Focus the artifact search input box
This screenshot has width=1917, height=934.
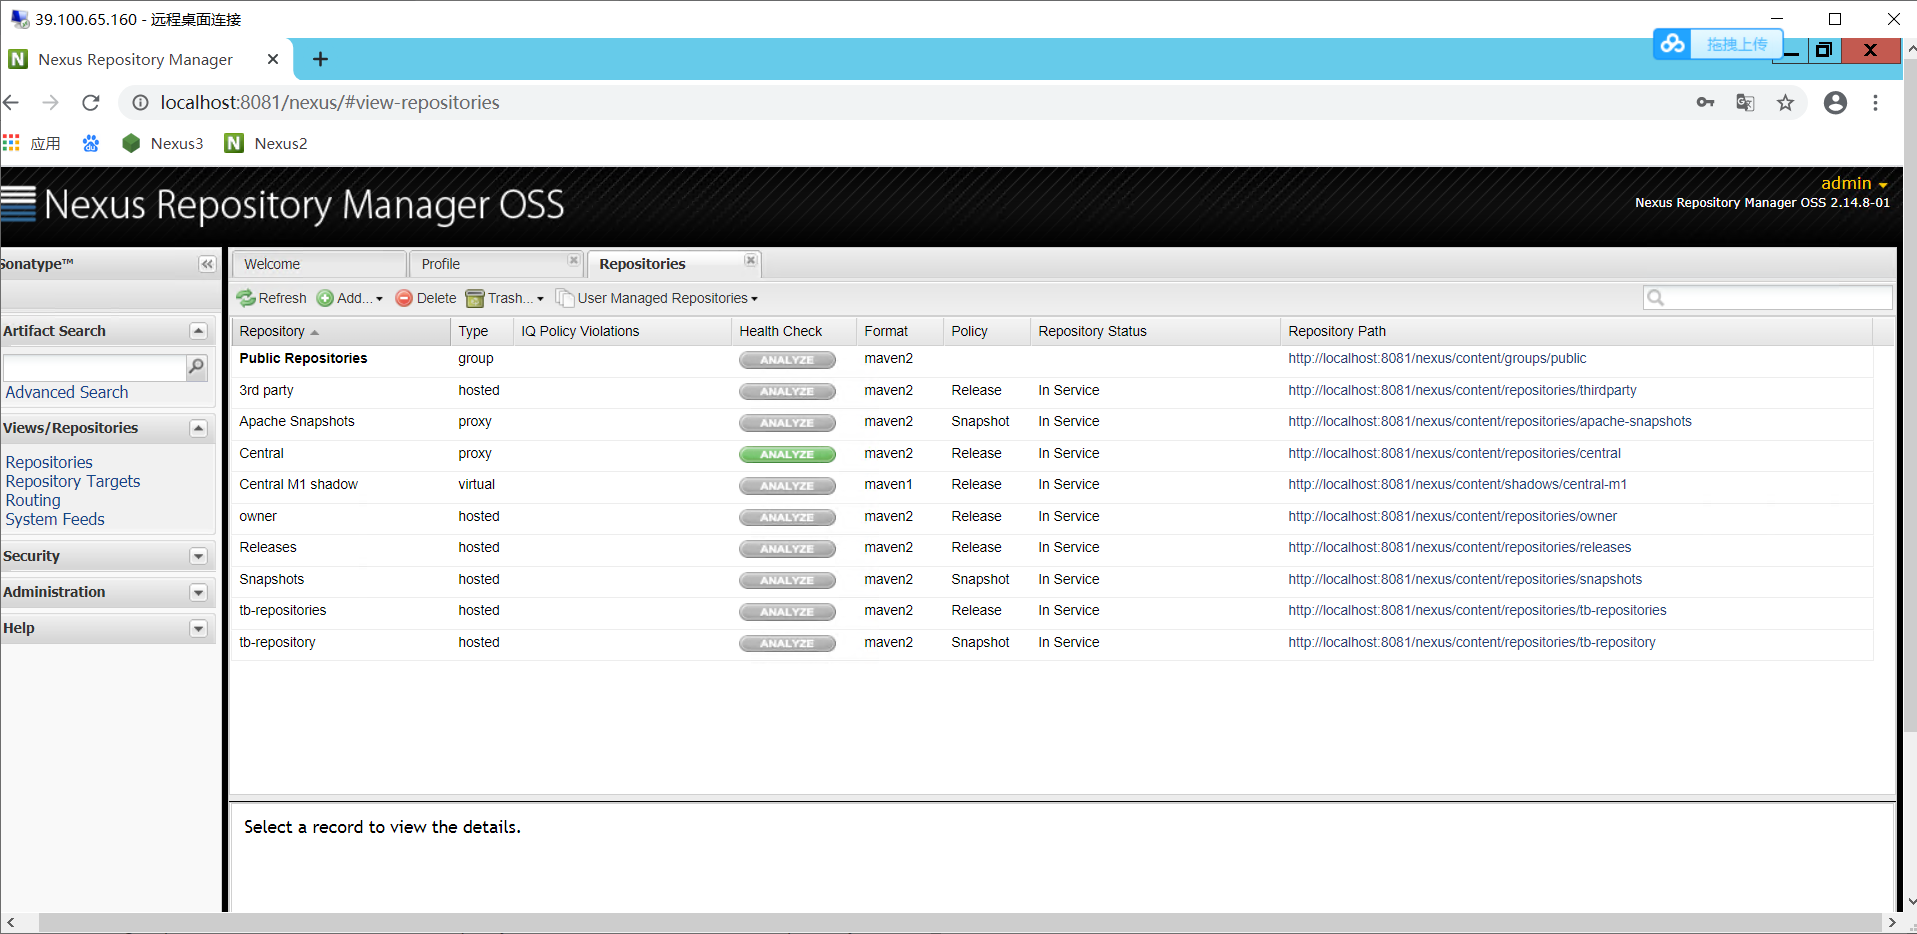pyautogui.click(x=95, y=367)
